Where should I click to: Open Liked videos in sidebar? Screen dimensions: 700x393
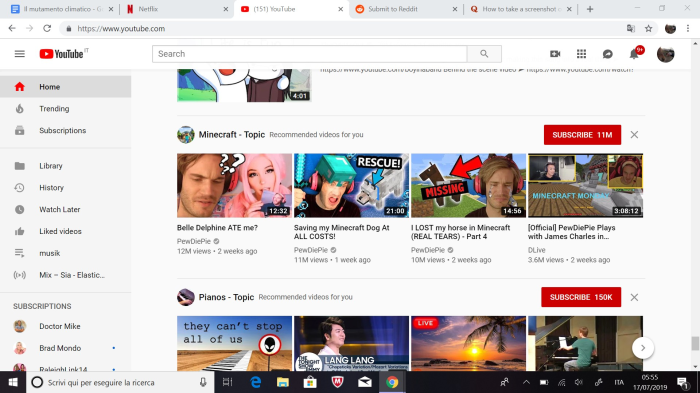(x=66, y=232)
